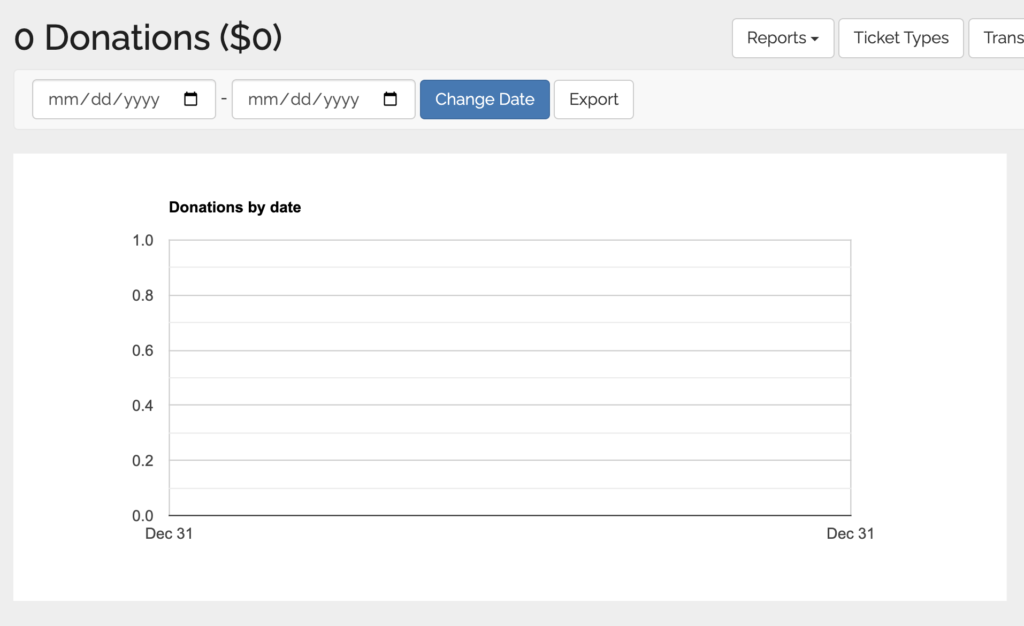The width and height of the screenshot is (1024, 626).
Task: Expand the Reports dropdown menu
Action: tap(782, 38)
